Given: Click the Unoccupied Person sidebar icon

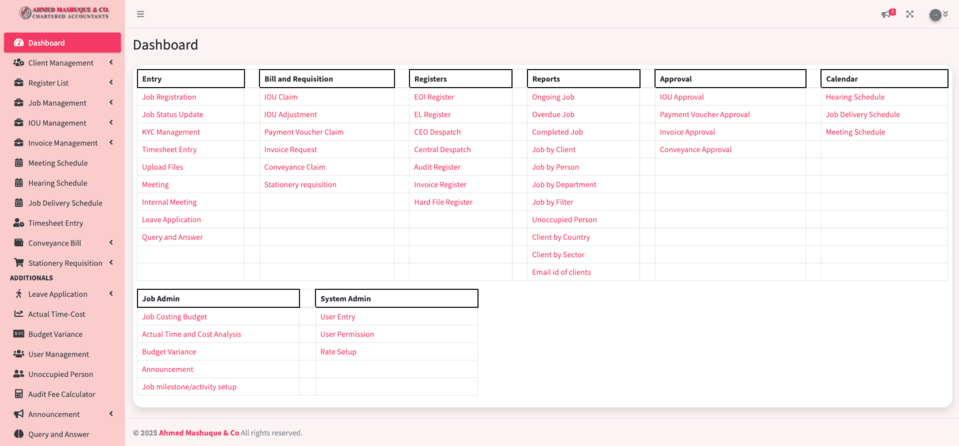Looking at the screenshot, I should tap(18, 374).
